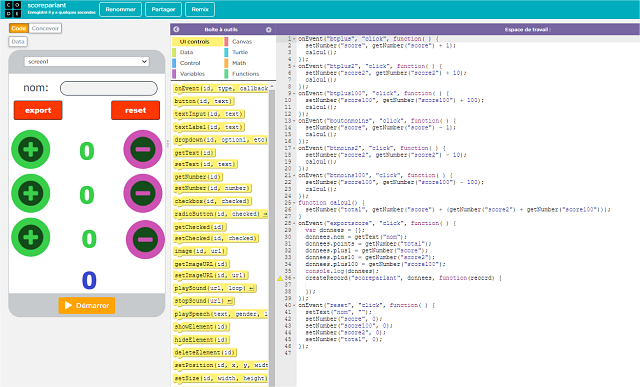Open the screen1 screen dropdown
Image resolution: width=640 pixels, height=387 pixels.
(x=87, y=61)
